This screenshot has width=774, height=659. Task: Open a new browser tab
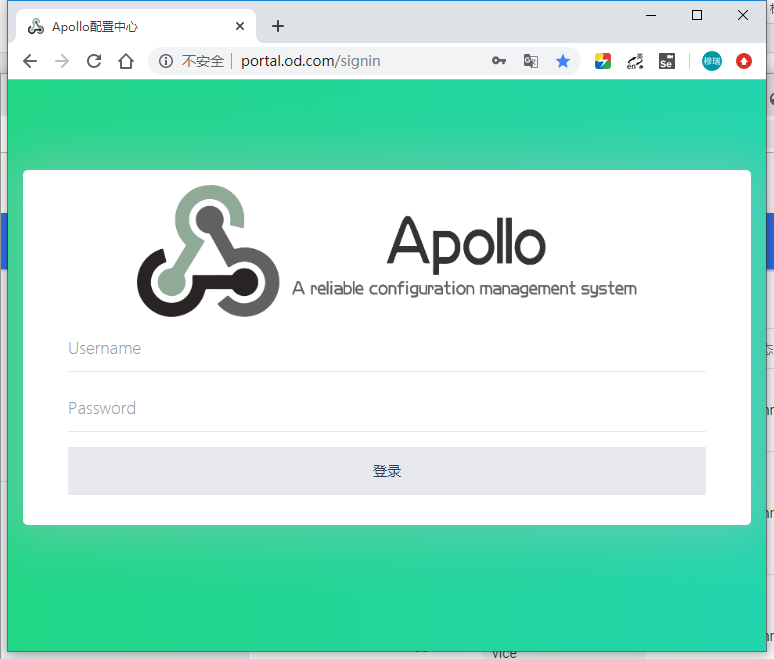(x=278, y=26)
